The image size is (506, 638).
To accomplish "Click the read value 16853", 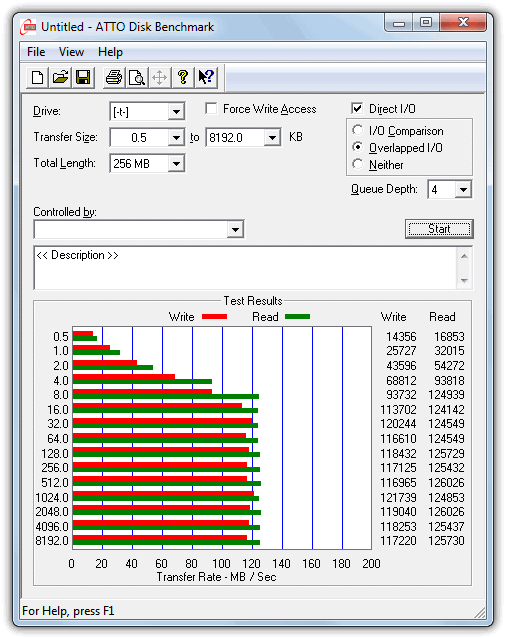I will pyautogui.click(x=449, y=337).
